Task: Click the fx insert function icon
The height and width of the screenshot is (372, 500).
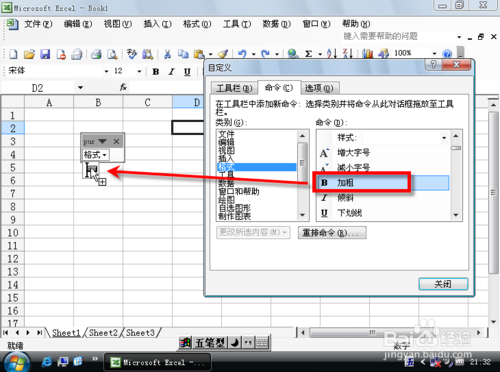Action: [x=123, y=87]
